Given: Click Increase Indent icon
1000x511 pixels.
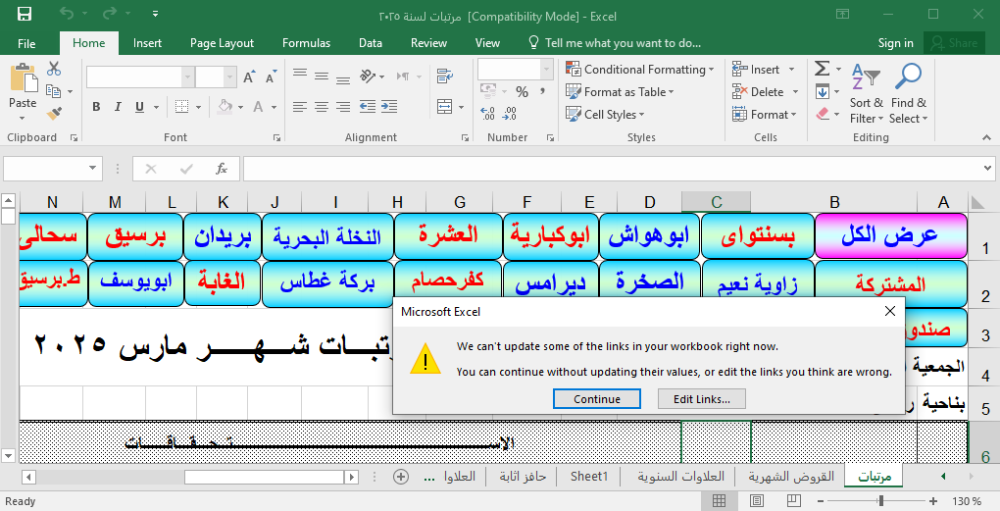Looking at the screenshot, I should [x=389, y=107].
